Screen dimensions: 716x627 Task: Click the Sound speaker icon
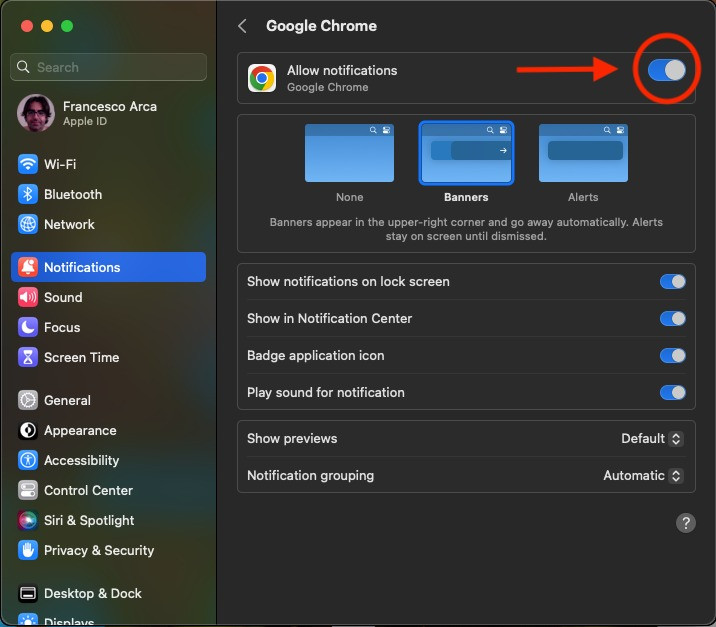coord(28,297)
